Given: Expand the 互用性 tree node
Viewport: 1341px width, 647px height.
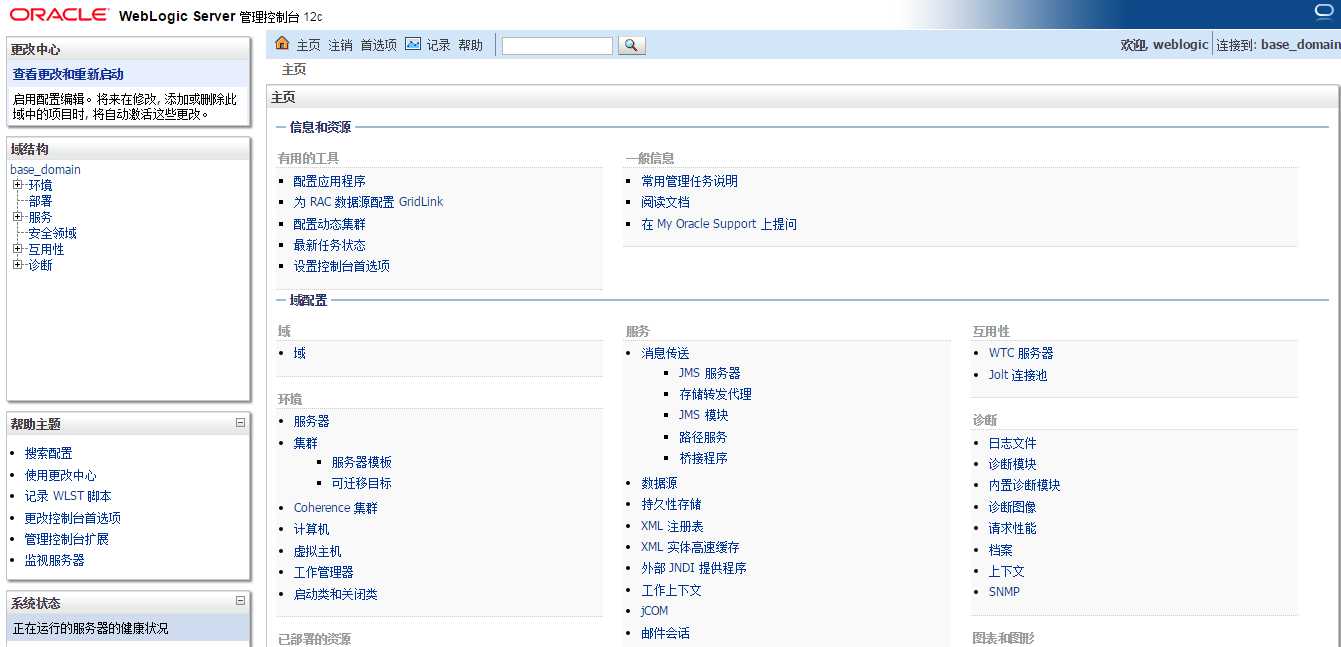Looking at the screenshot, I should (17, 249).
